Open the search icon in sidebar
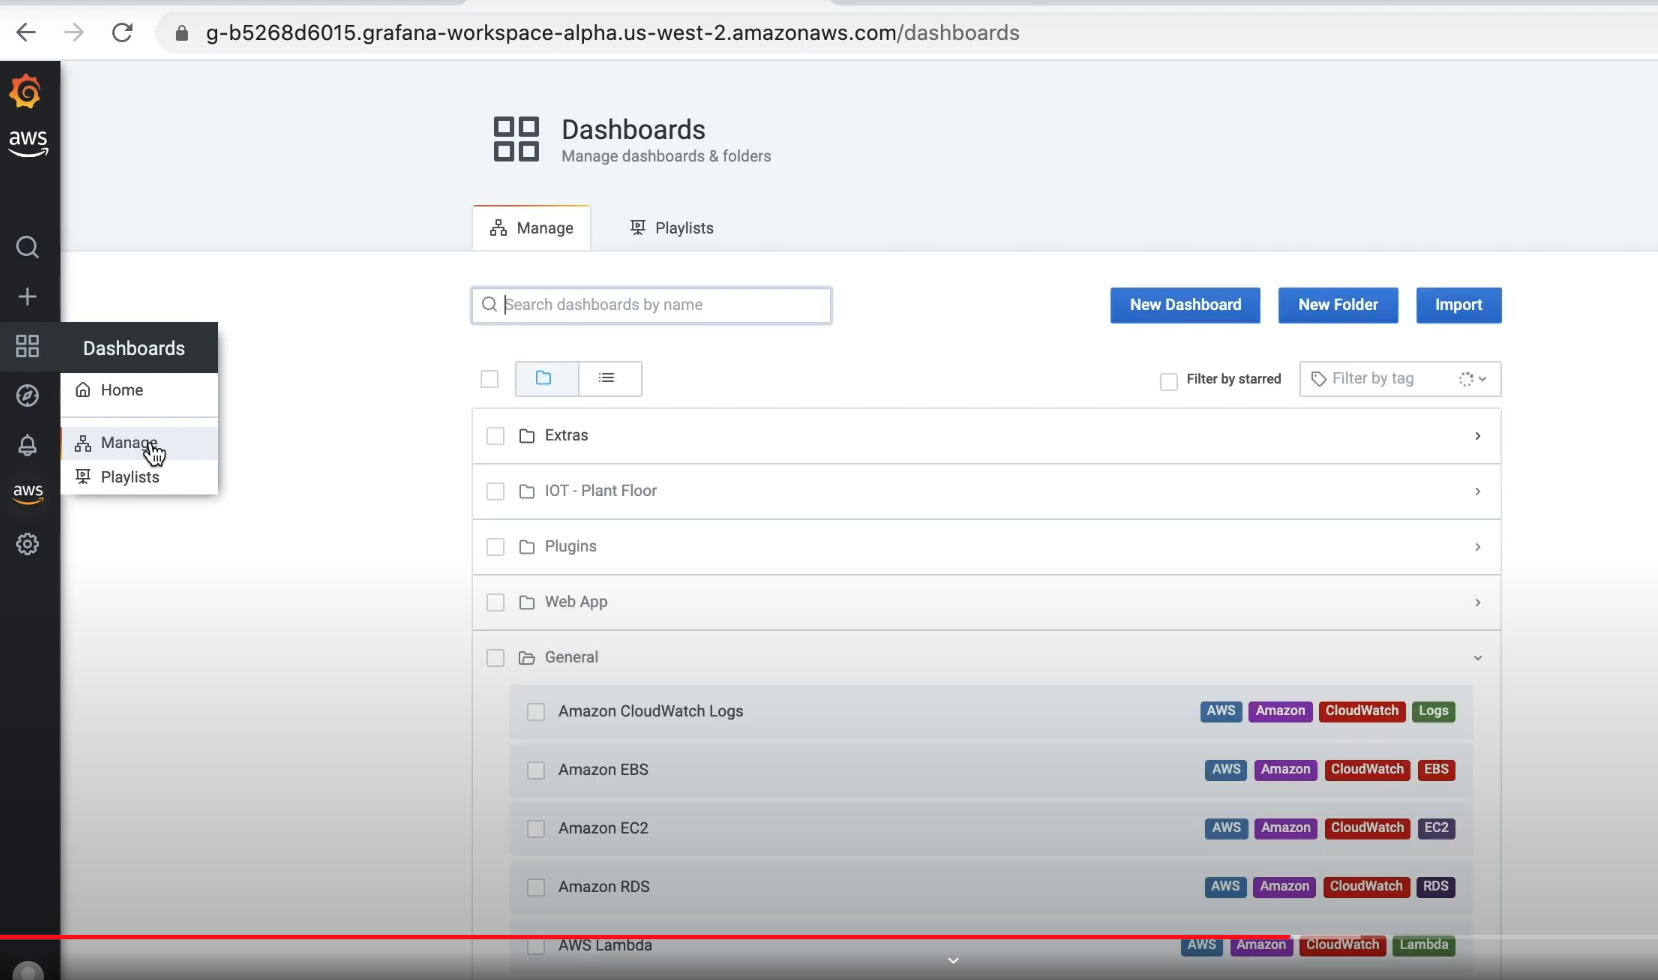This screenshot has width=1658, height=980. 28,247
